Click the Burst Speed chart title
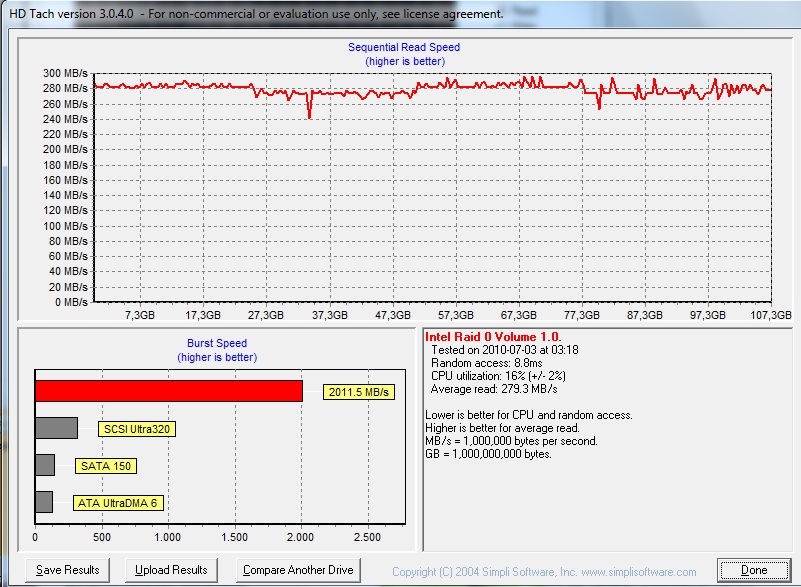The width and height of the screenshot is (801, 587). (217, 344)
